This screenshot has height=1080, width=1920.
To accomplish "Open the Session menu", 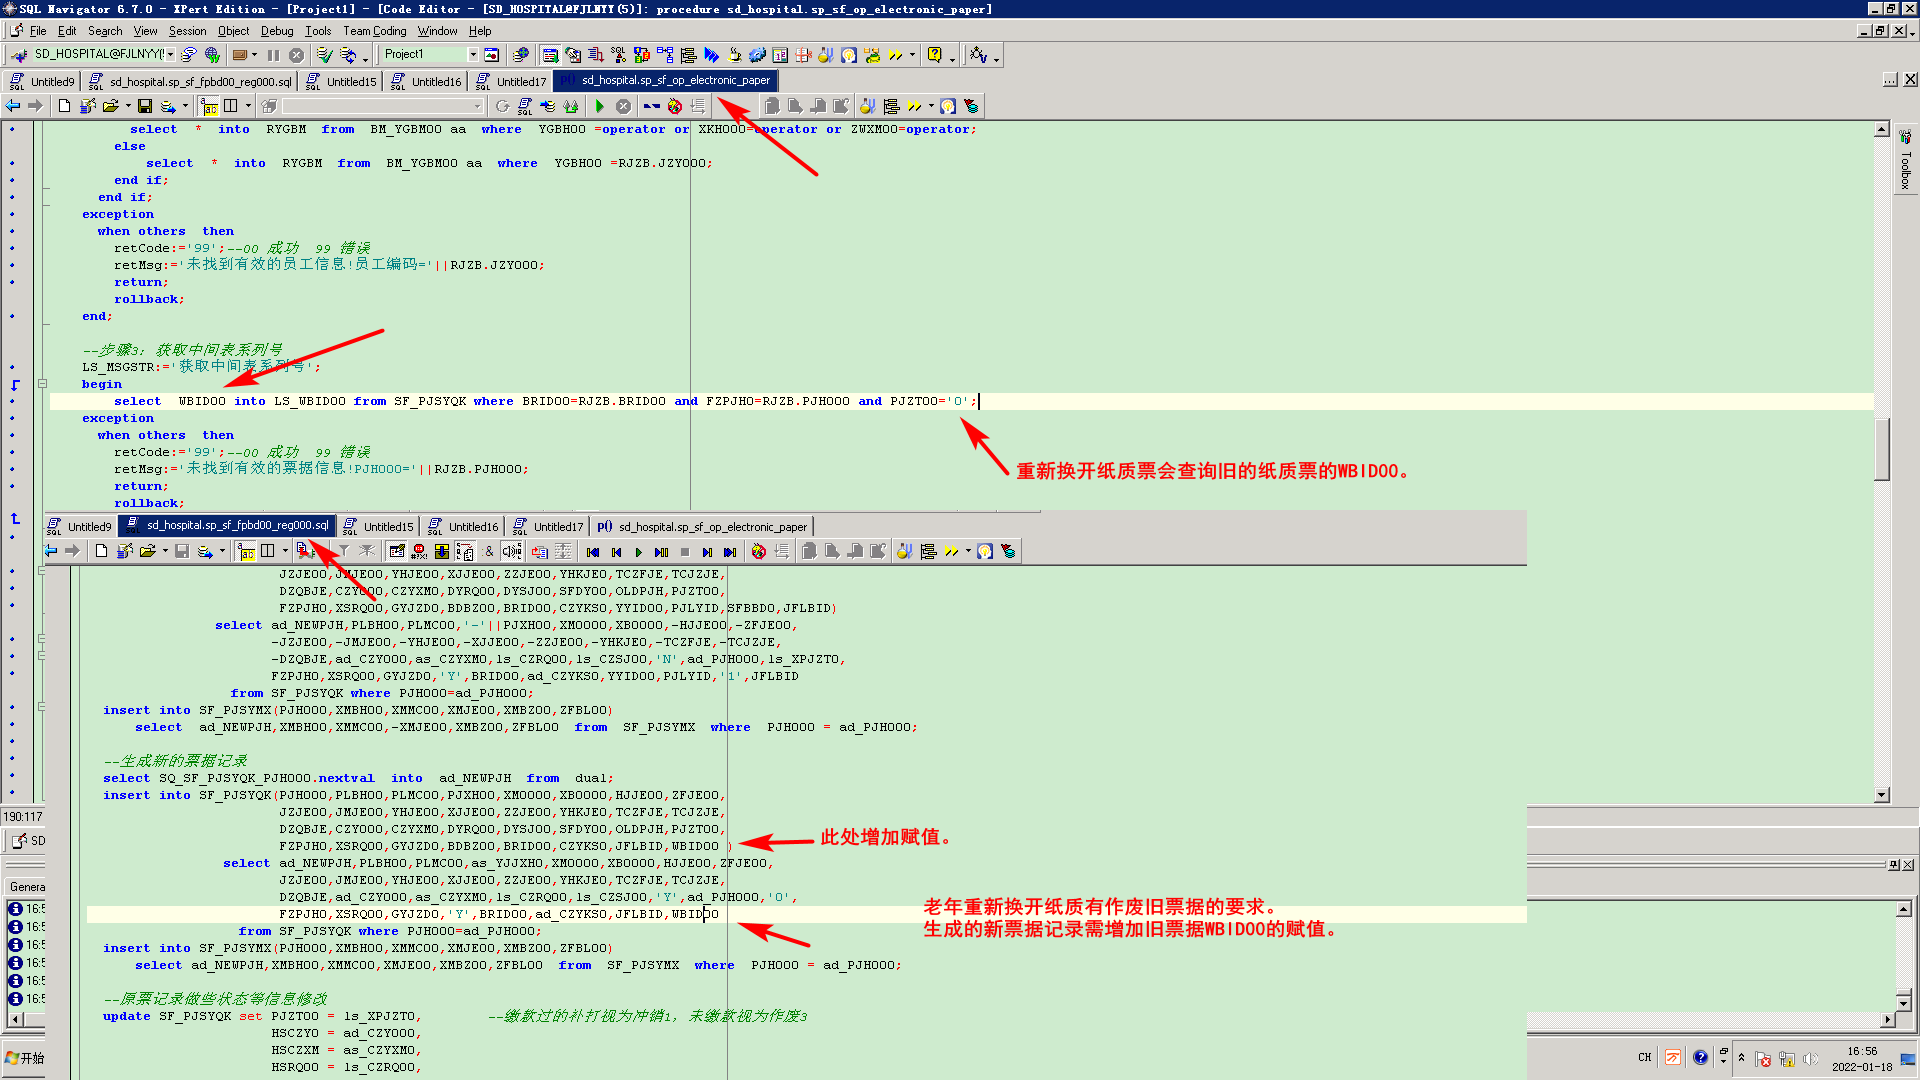I will point(187,31).
